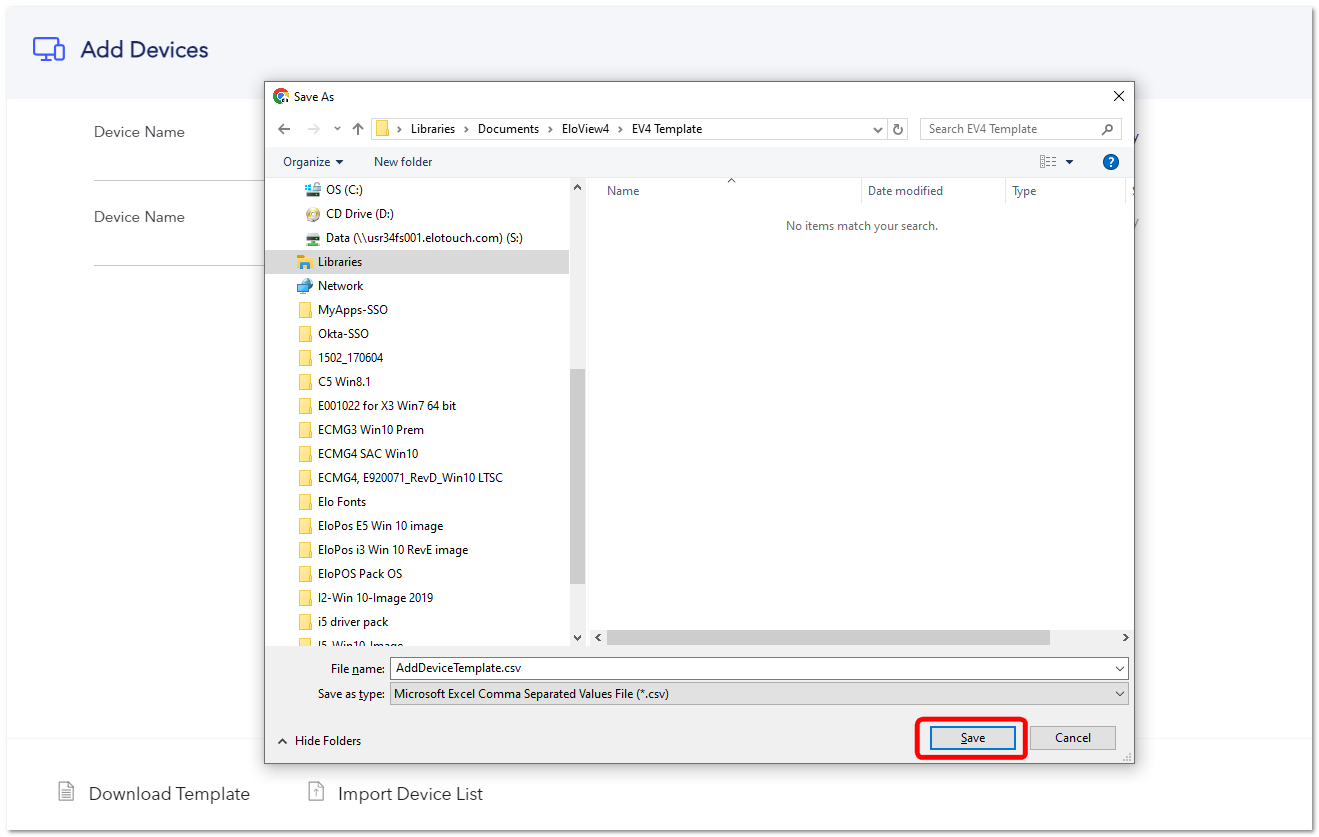Click the Chrome icon in dialog title
The width and height of the screenshot is (1319, 837).
pyautogui.click(x=281, y=97)
